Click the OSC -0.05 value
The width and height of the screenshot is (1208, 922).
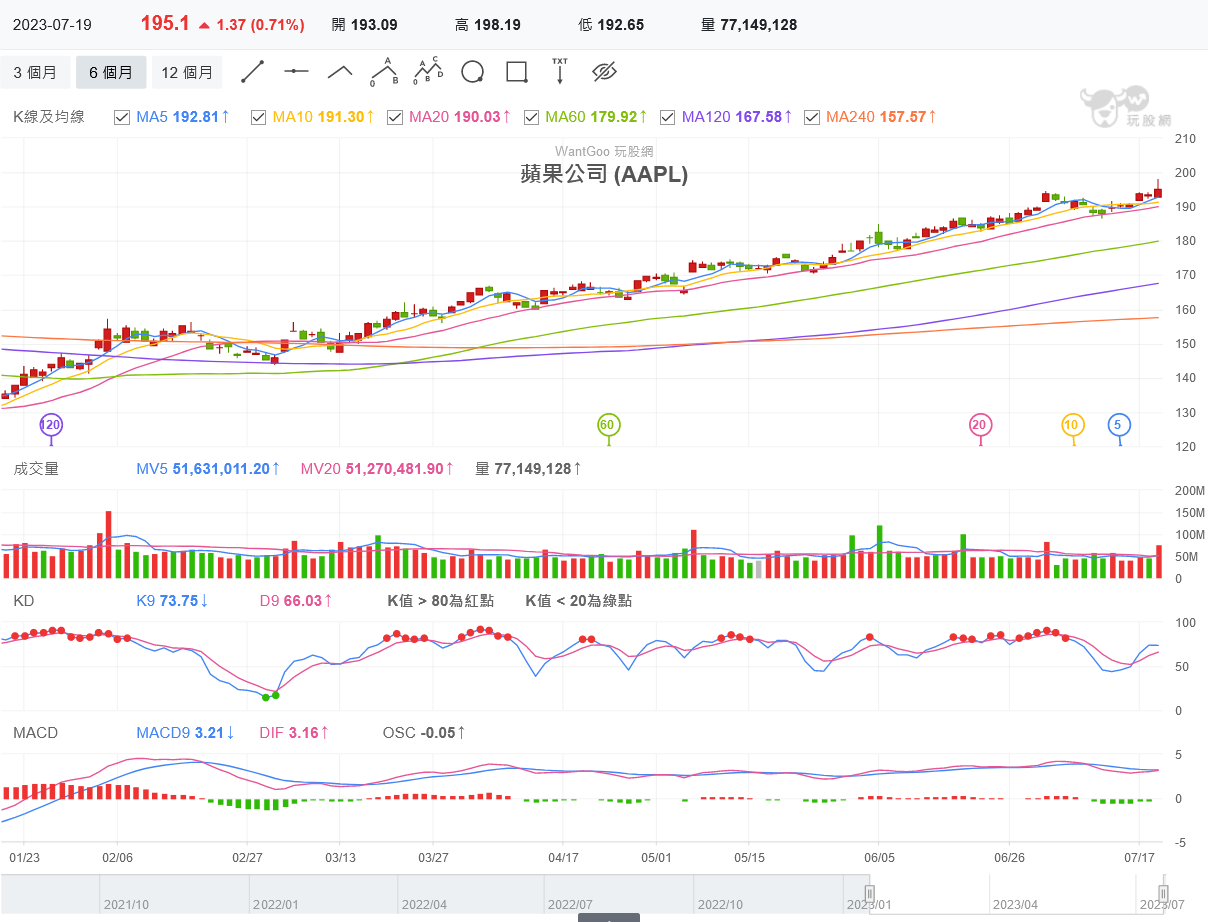[x=425, y=733]
